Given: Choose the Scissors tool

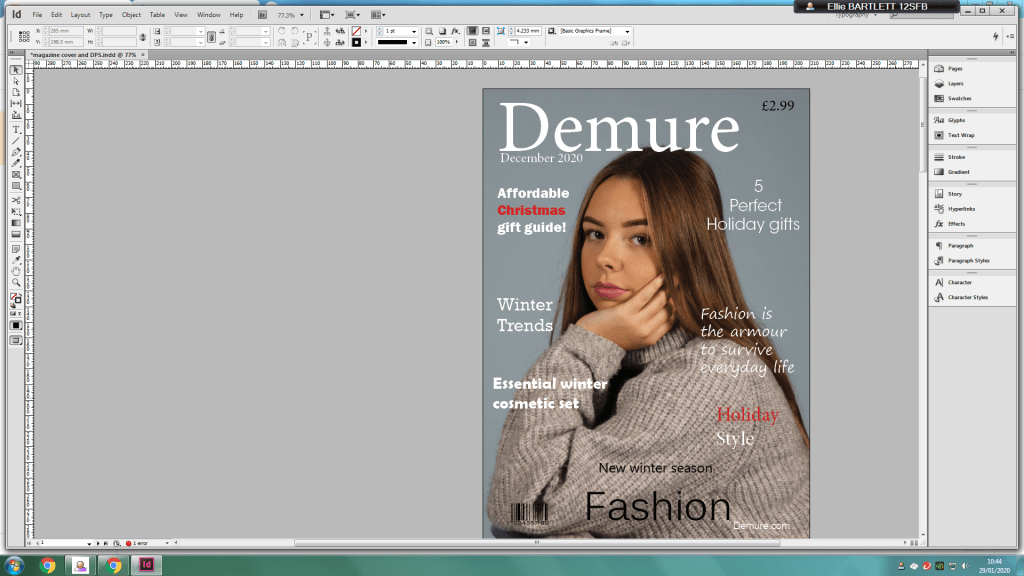Looking at the screenshot, I should pos(16,199).
